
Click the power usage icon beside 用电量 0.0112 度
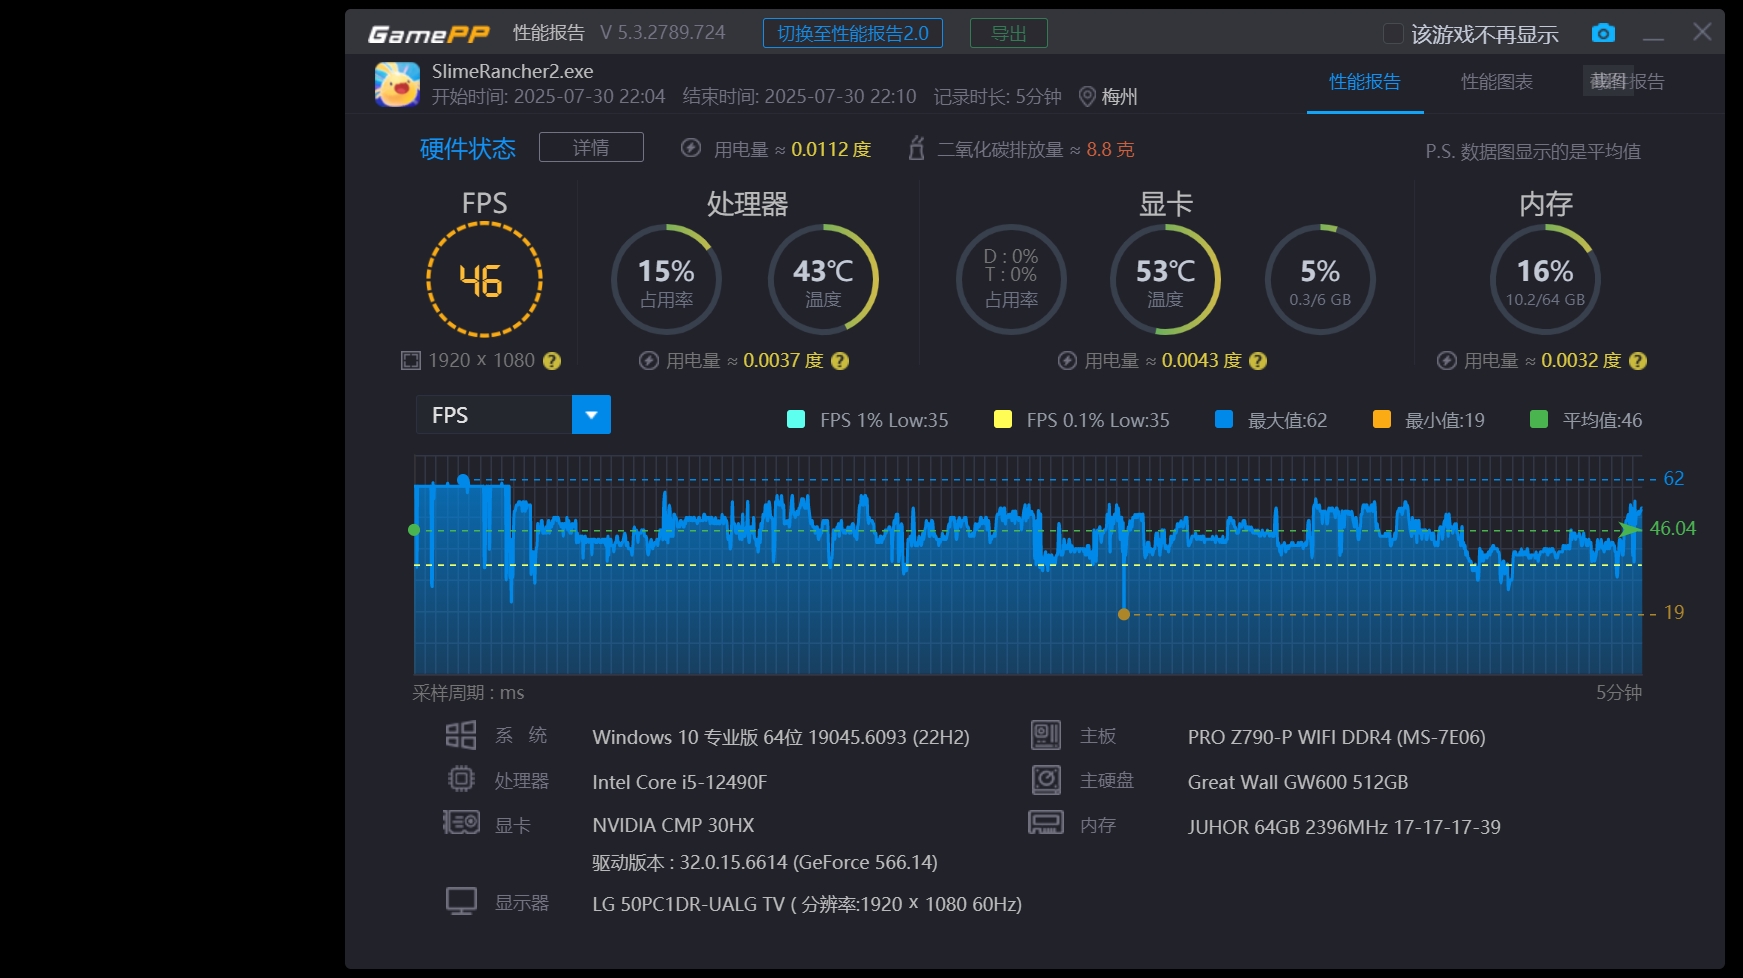690,148
